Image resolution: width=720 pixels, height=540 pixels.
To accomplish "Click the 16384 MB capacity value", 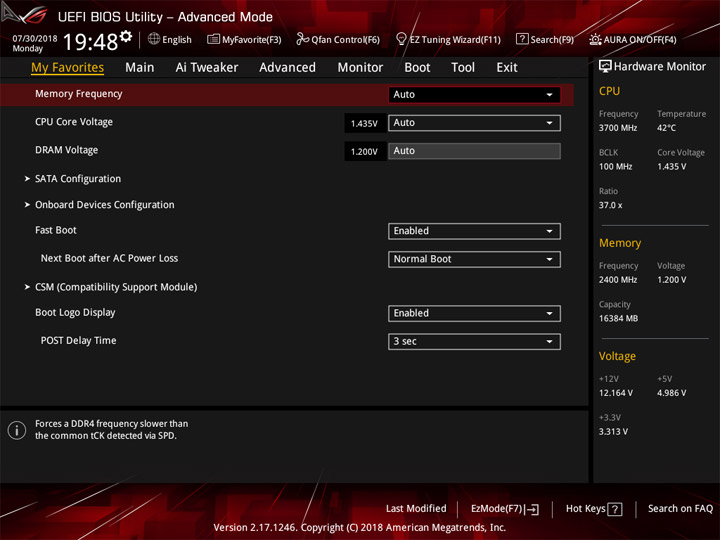I will coord(619,319).
